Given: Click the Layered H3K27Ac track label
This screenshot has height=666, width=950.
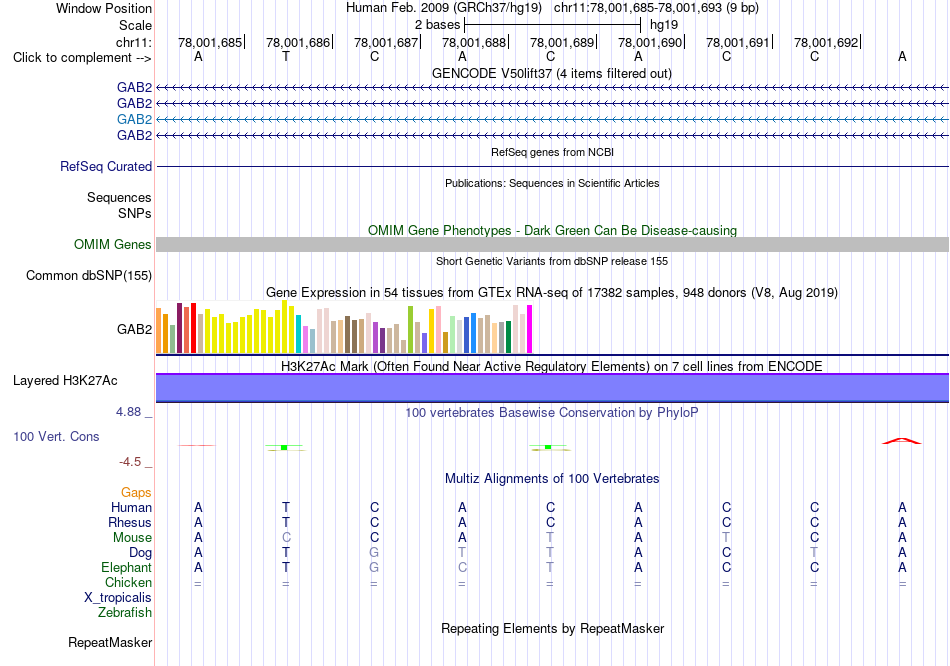Looking at the screenshot, I should tap(65, 381).
